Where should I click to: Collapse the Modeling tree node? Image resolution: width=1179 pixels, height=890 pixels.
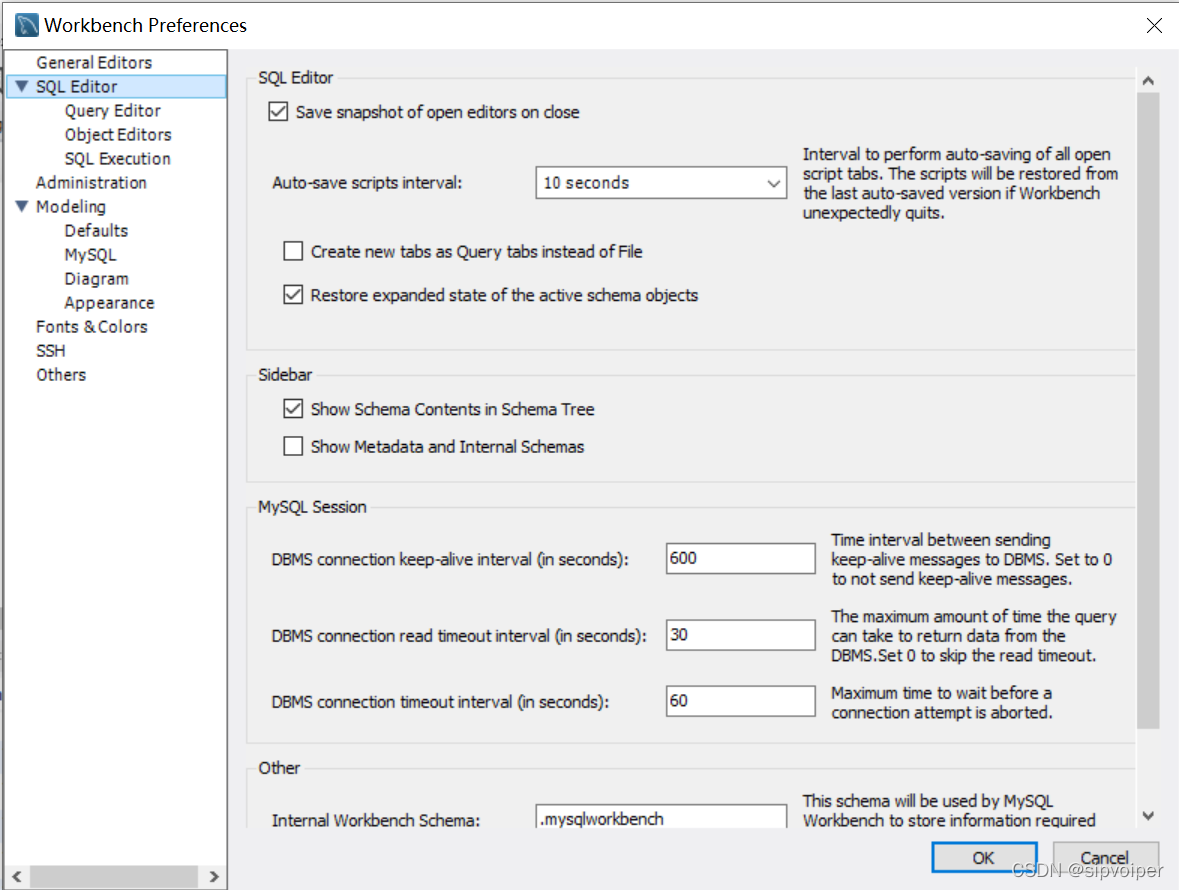(x=22, y=206)
